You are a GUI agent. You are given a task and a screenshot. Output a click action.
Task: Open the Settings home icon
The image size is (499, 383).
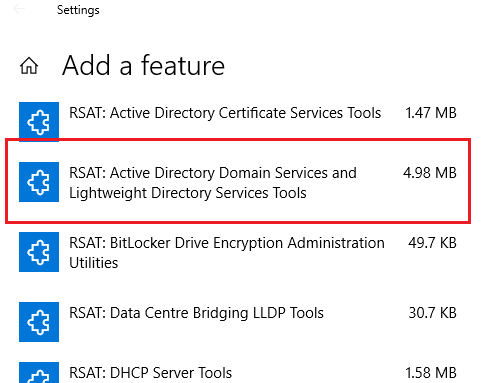(x=29, y=65)
